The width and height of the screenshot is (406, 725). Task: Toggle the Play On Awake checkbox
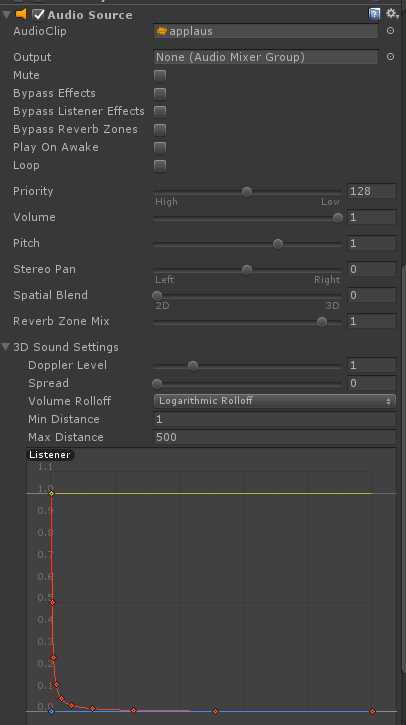click(160, 147)
